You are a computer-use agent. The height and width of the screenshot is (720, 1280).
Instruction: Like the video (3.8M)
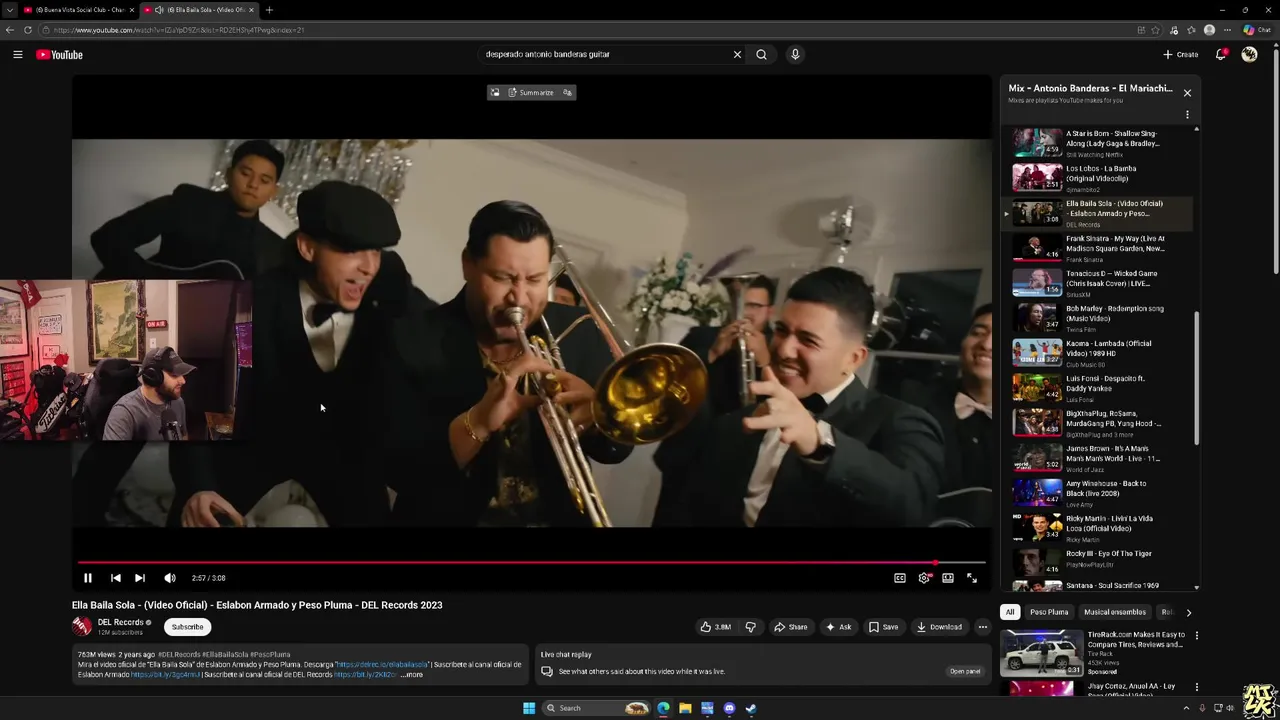click(715, 627)
